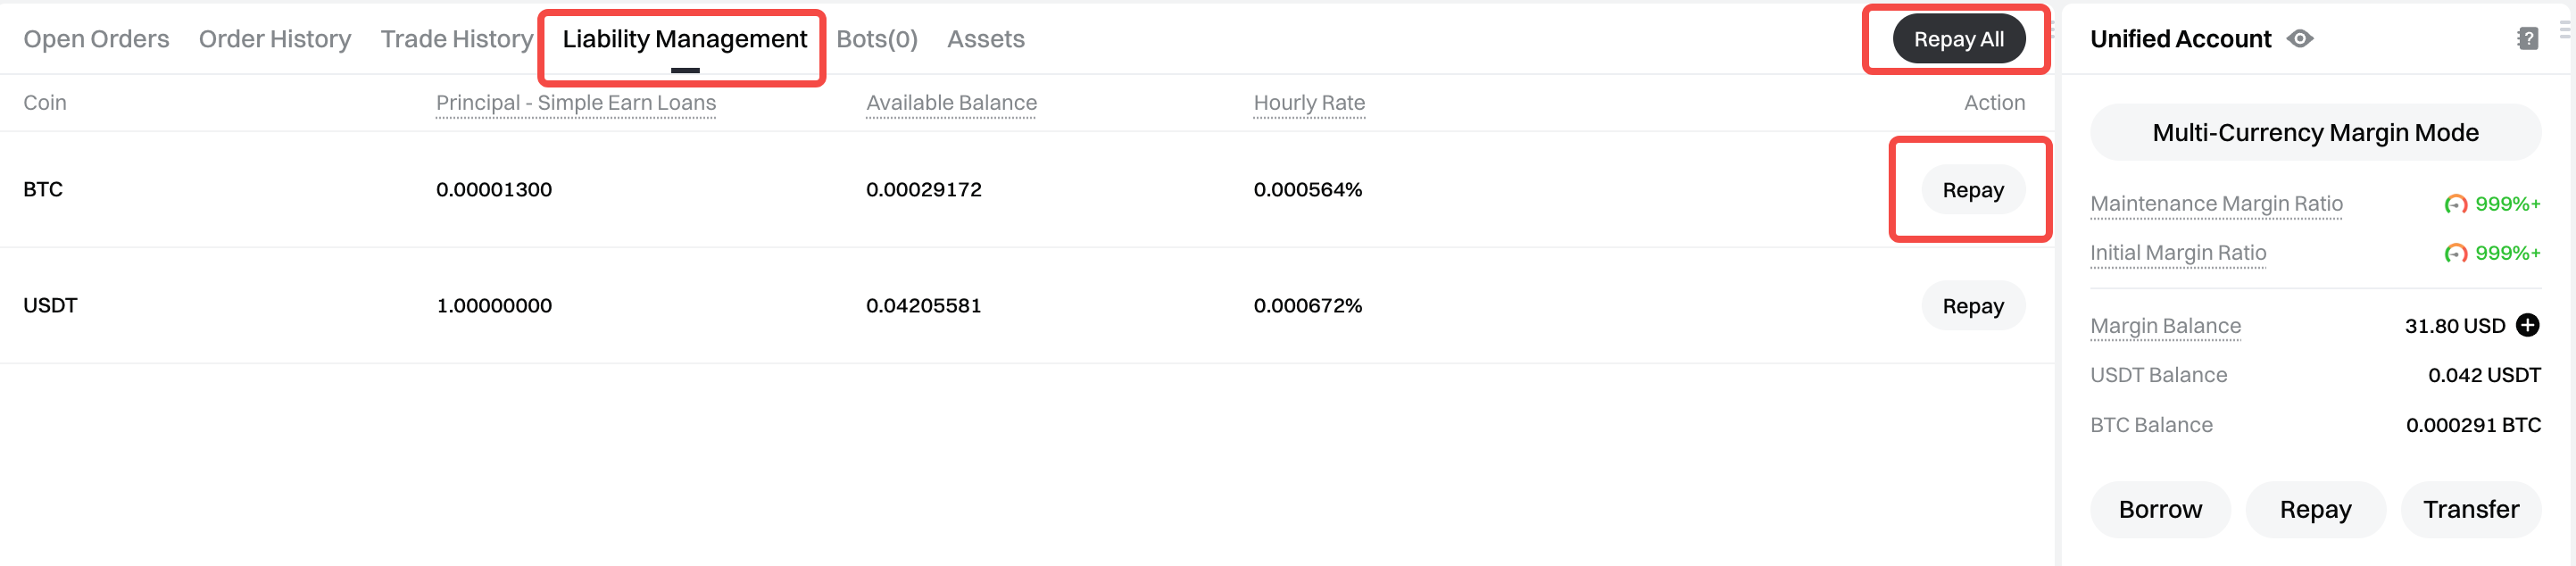Image resolution: width=2576 pixels, height=566 pixels.
Task: Open the help guide book icon
Action: tap(2527, 39)
